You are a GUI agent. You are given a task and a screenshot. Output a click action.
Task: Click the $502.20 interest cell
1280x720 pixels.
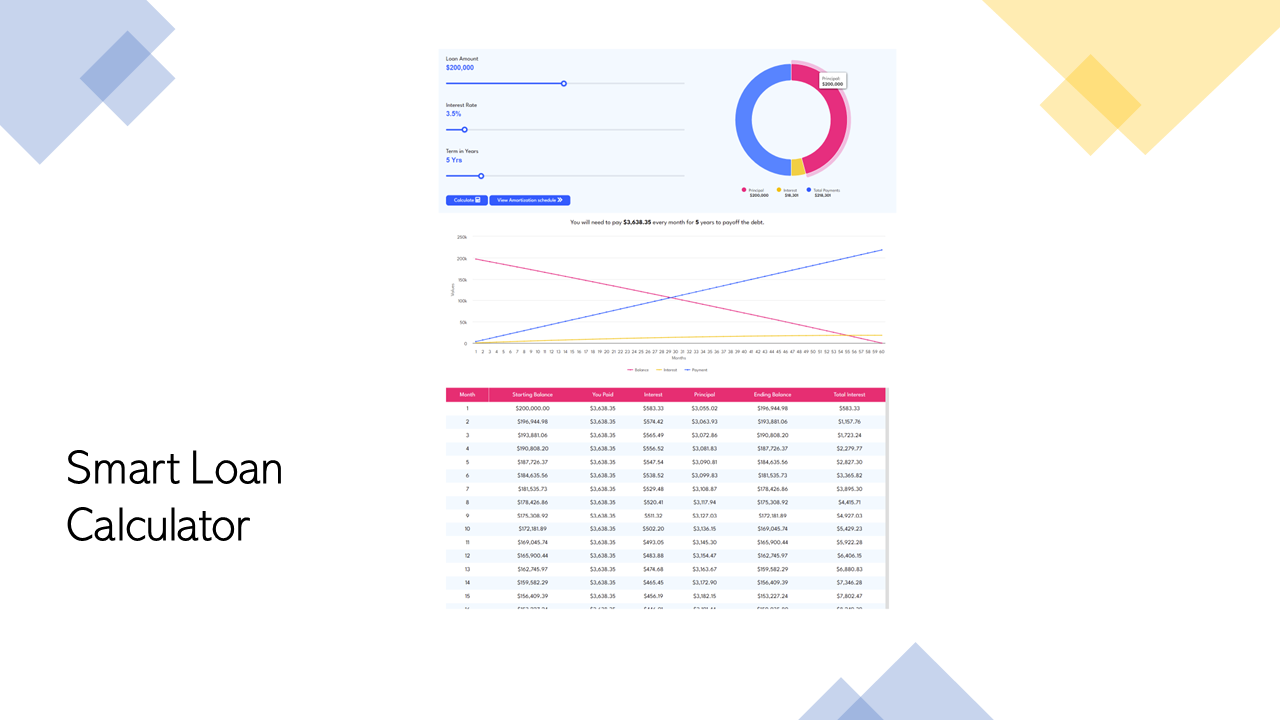point(653,529)
